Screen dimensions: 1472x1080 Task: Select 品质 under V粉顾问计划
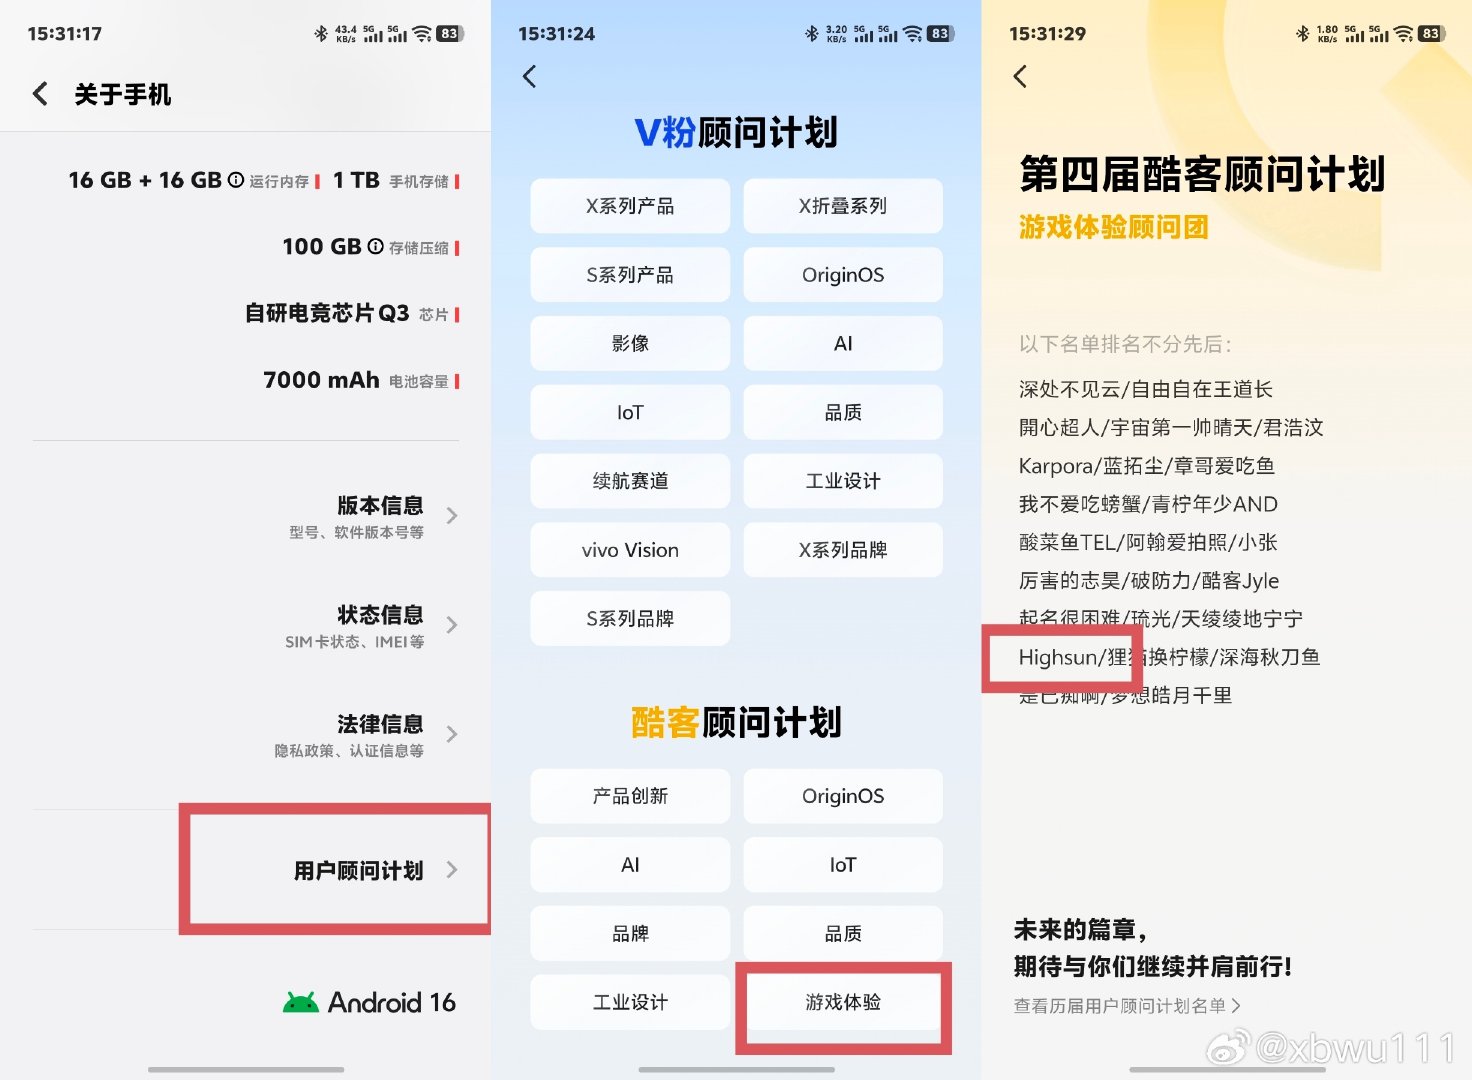(x=843, y=412)
